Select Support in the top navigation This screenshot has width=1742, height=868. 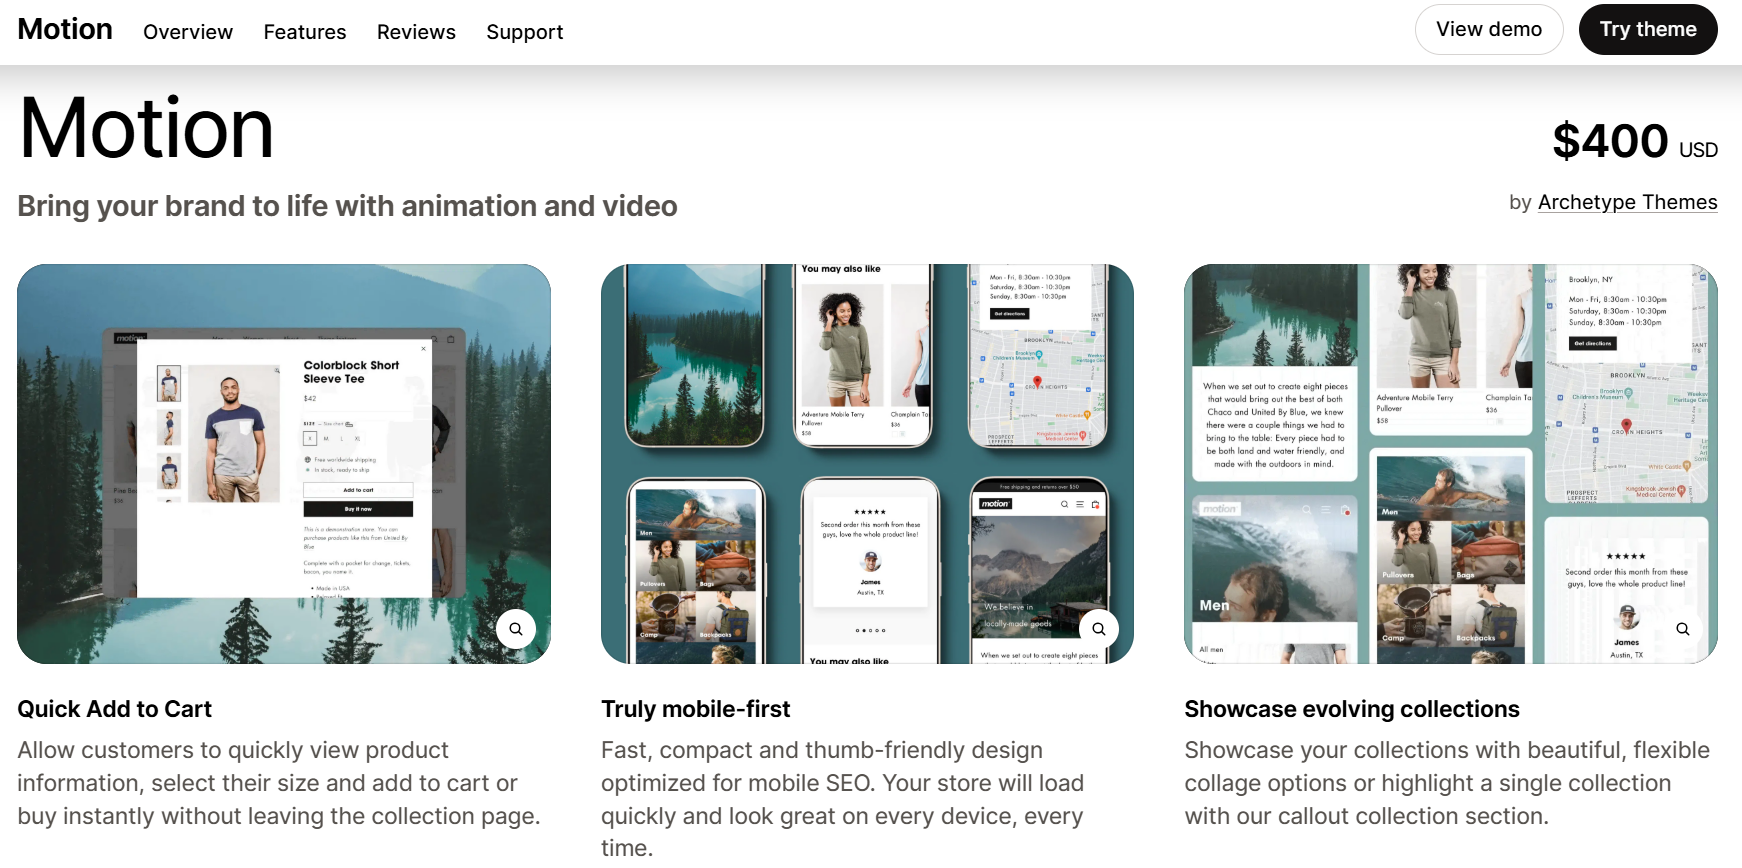pos(525,32)
